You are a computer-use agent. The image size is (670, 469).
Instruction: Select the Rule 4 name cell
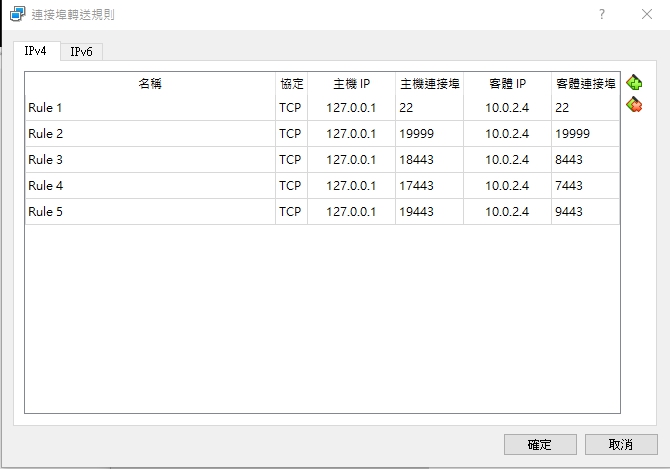point(150,186)
